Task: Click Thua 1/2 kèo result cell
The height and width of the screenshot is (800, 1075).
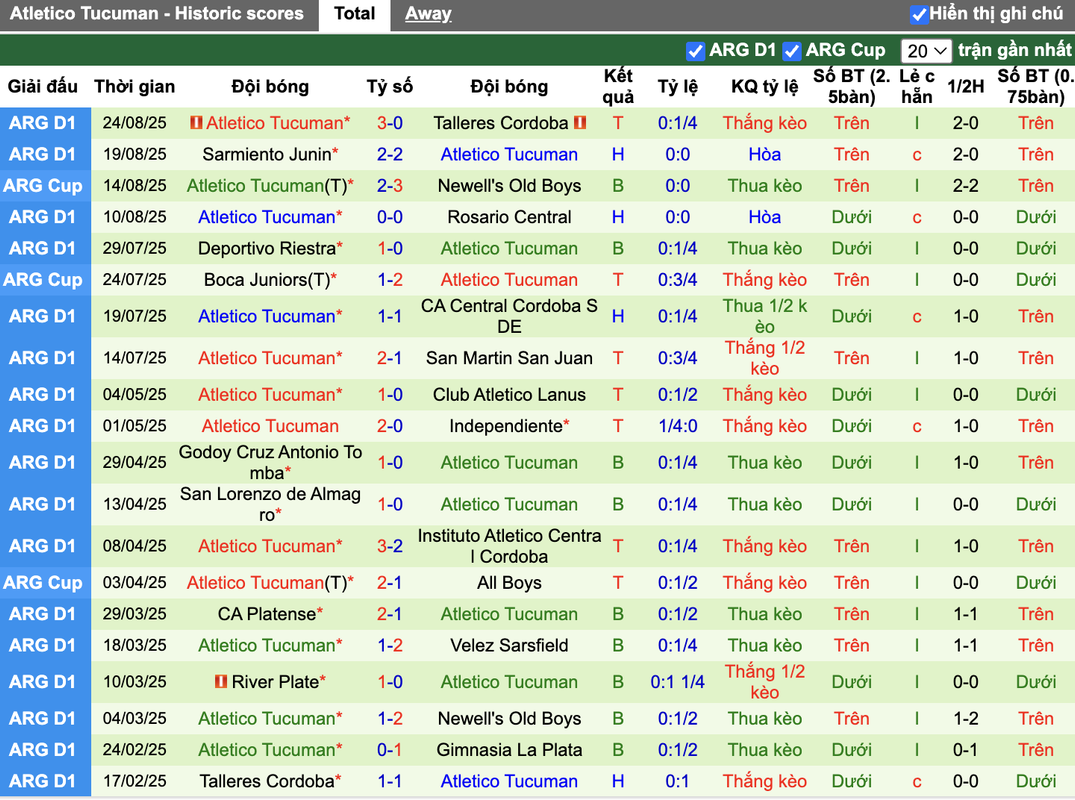Action: [764, 316]
